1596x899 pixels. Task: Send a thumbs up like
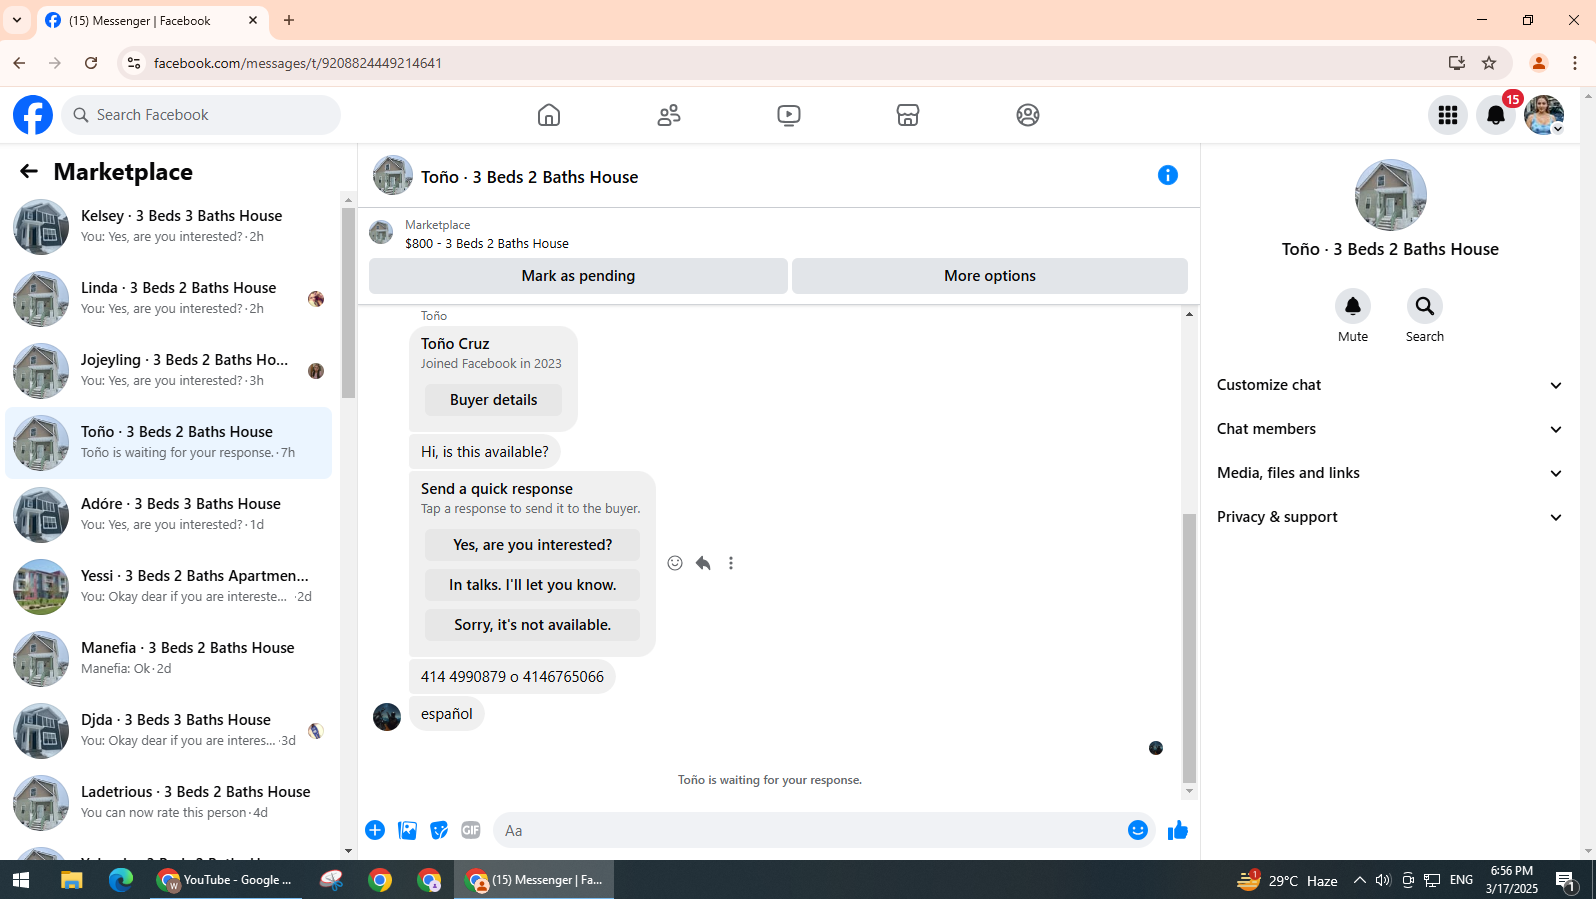[1178, 830]
